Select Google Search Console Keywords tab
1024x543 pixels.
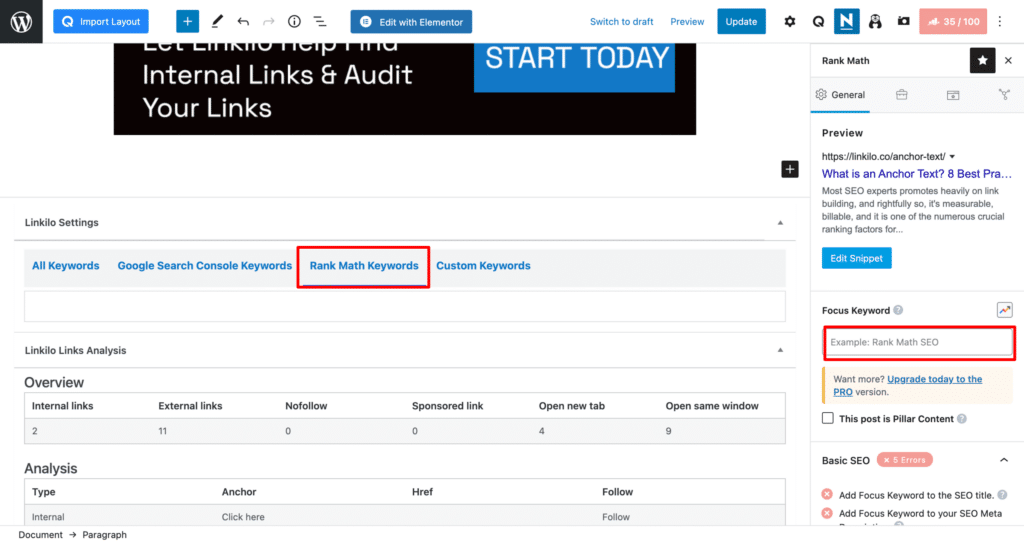click(204, 265)
